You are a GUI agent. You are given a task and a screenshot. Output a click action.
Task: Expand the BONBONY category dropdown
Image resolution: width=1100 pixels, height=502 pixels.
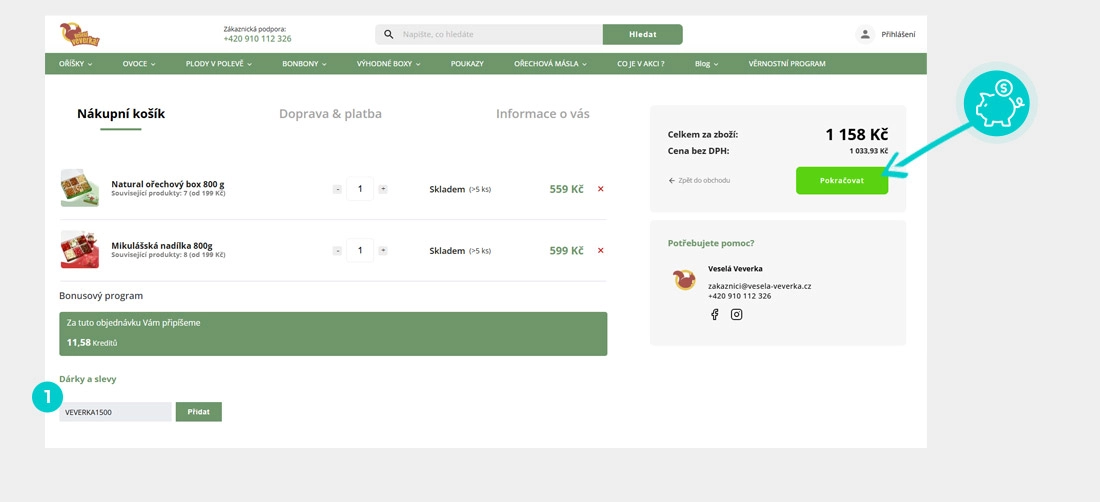pos(304,64)
